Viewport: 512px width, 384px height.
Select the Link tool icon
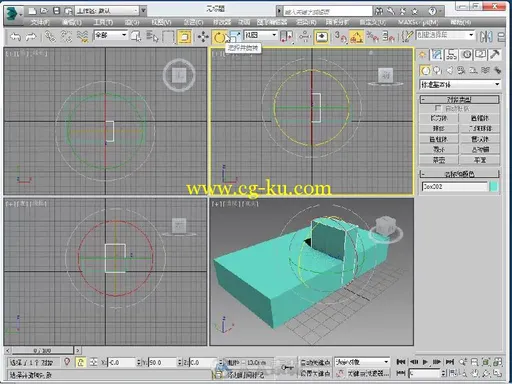pos(50,36)
